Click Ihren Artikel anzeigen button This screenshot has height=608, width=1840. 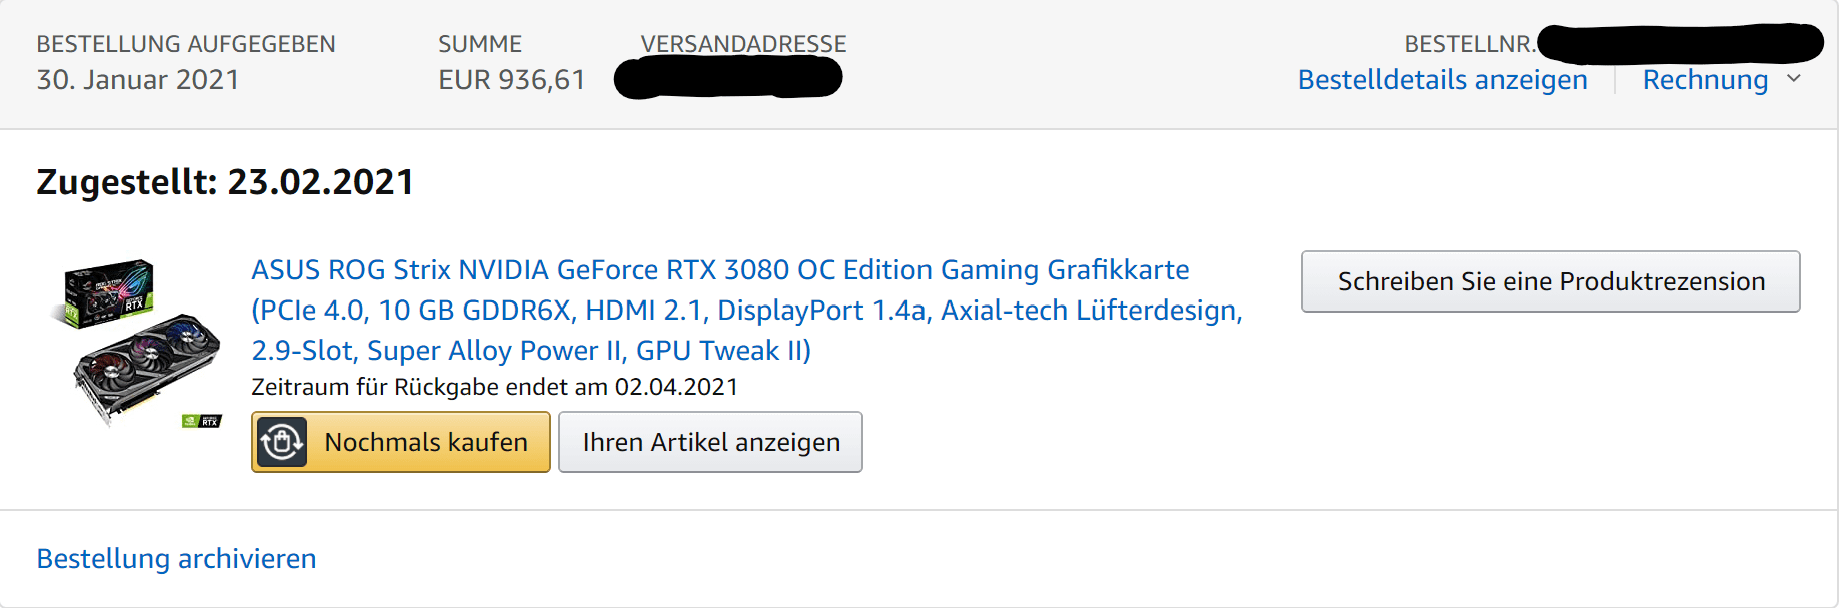[710, 442]
